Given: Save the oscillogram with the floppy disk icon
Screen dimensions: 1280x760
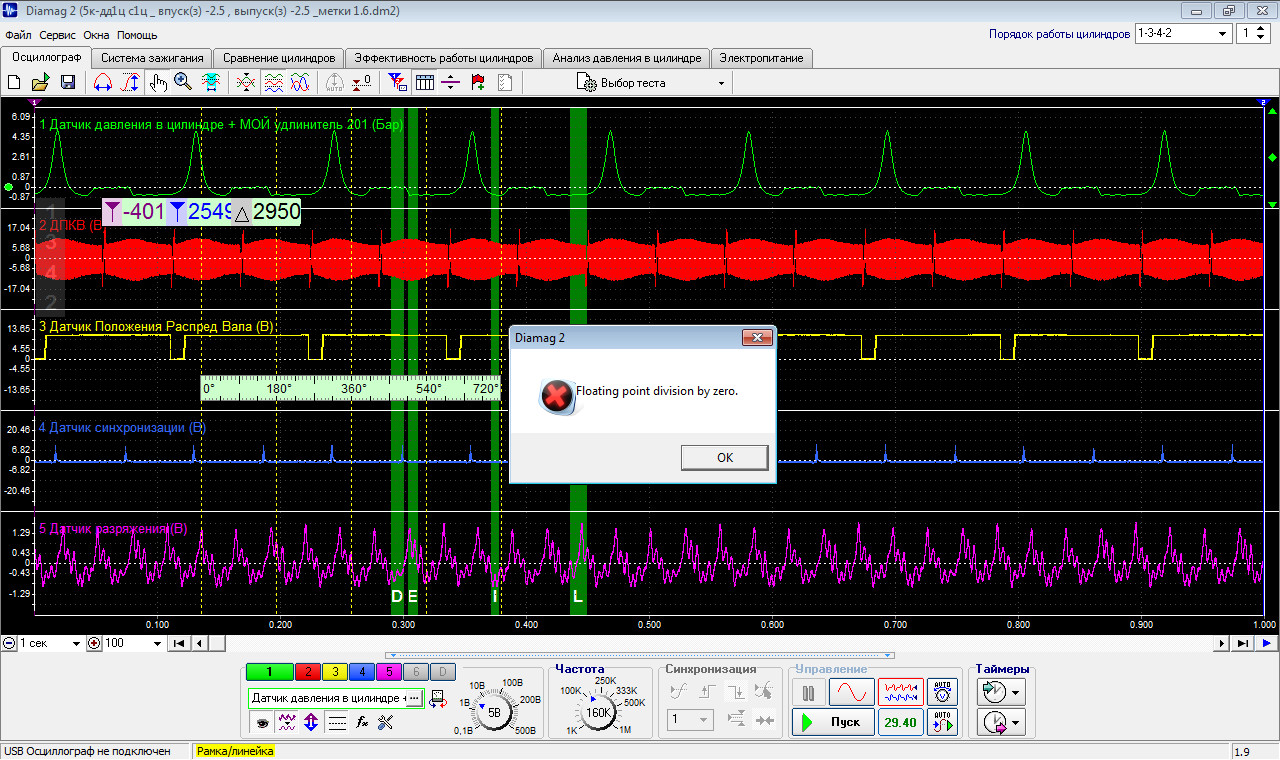Looking at the screenshot, I should coord(68,83).
